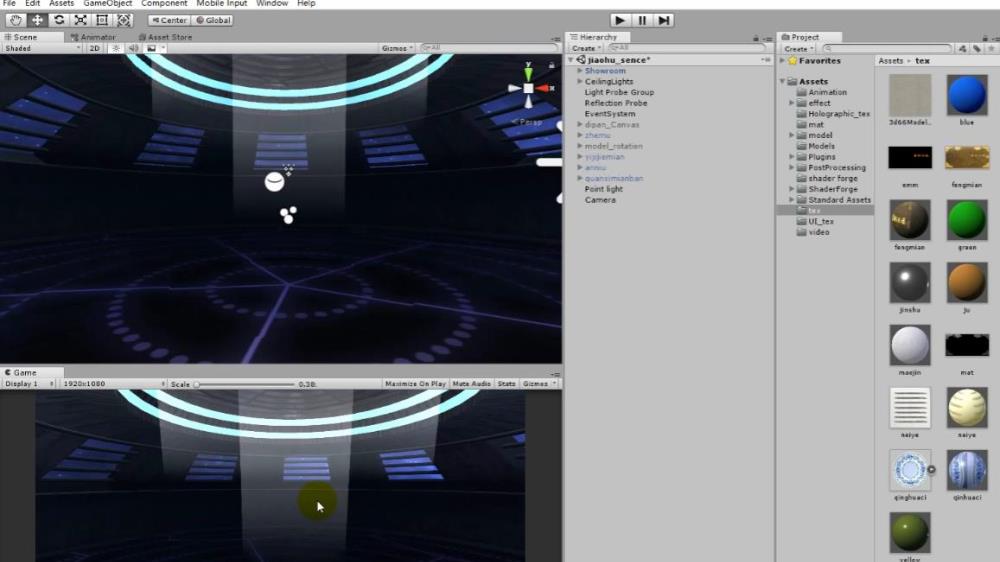Click the Stats button in Game view
The image size is (1000, 562).
coord(507,384)
